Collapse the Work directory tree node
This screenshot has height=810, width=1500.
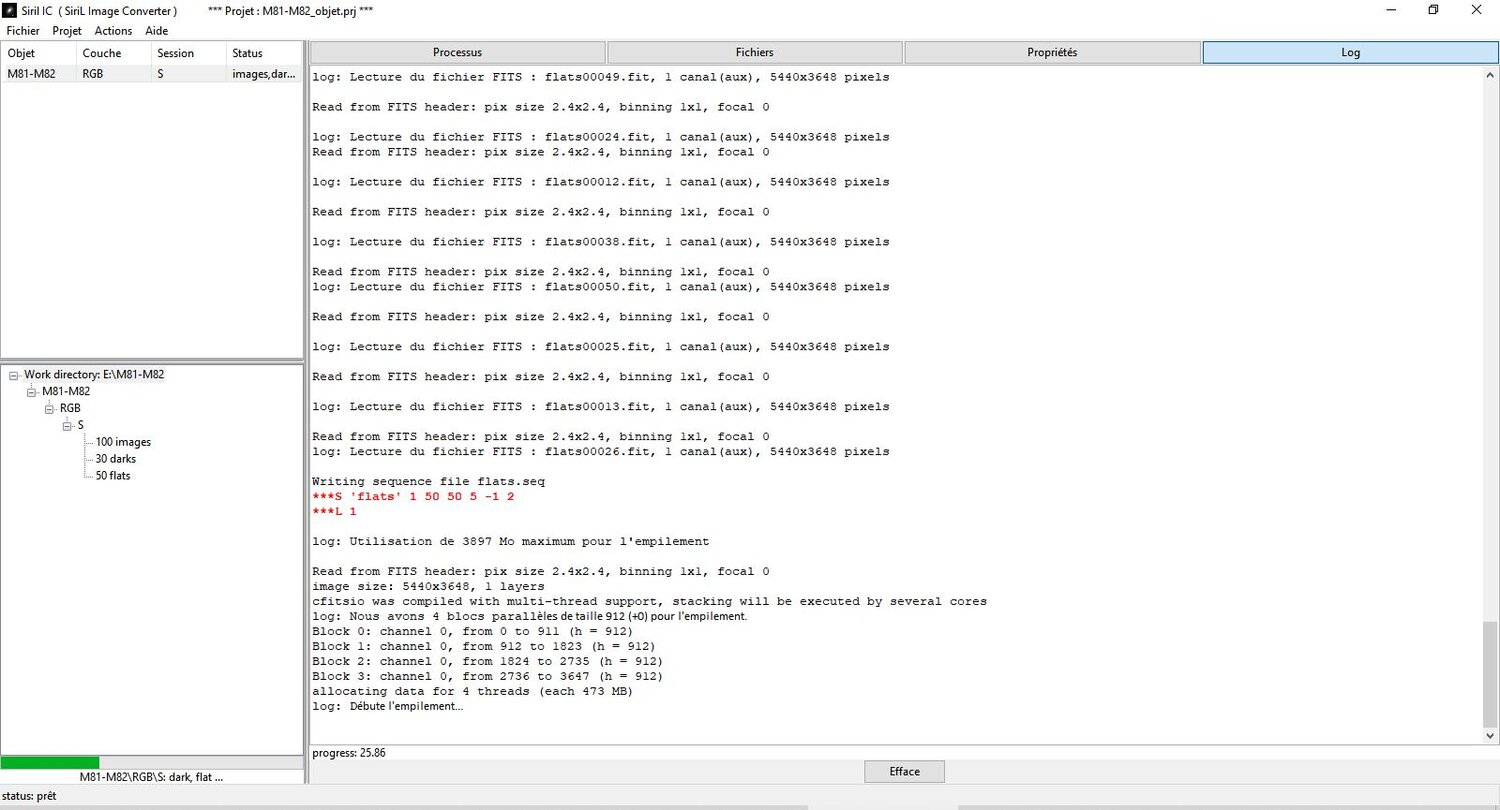click(14, 375)
